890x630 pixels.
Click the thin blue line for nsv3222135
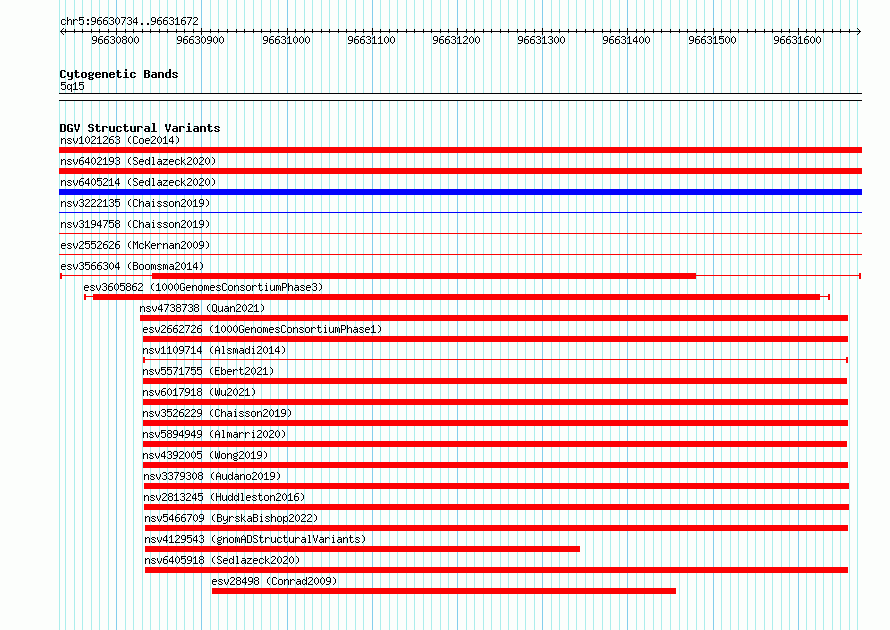460,213
